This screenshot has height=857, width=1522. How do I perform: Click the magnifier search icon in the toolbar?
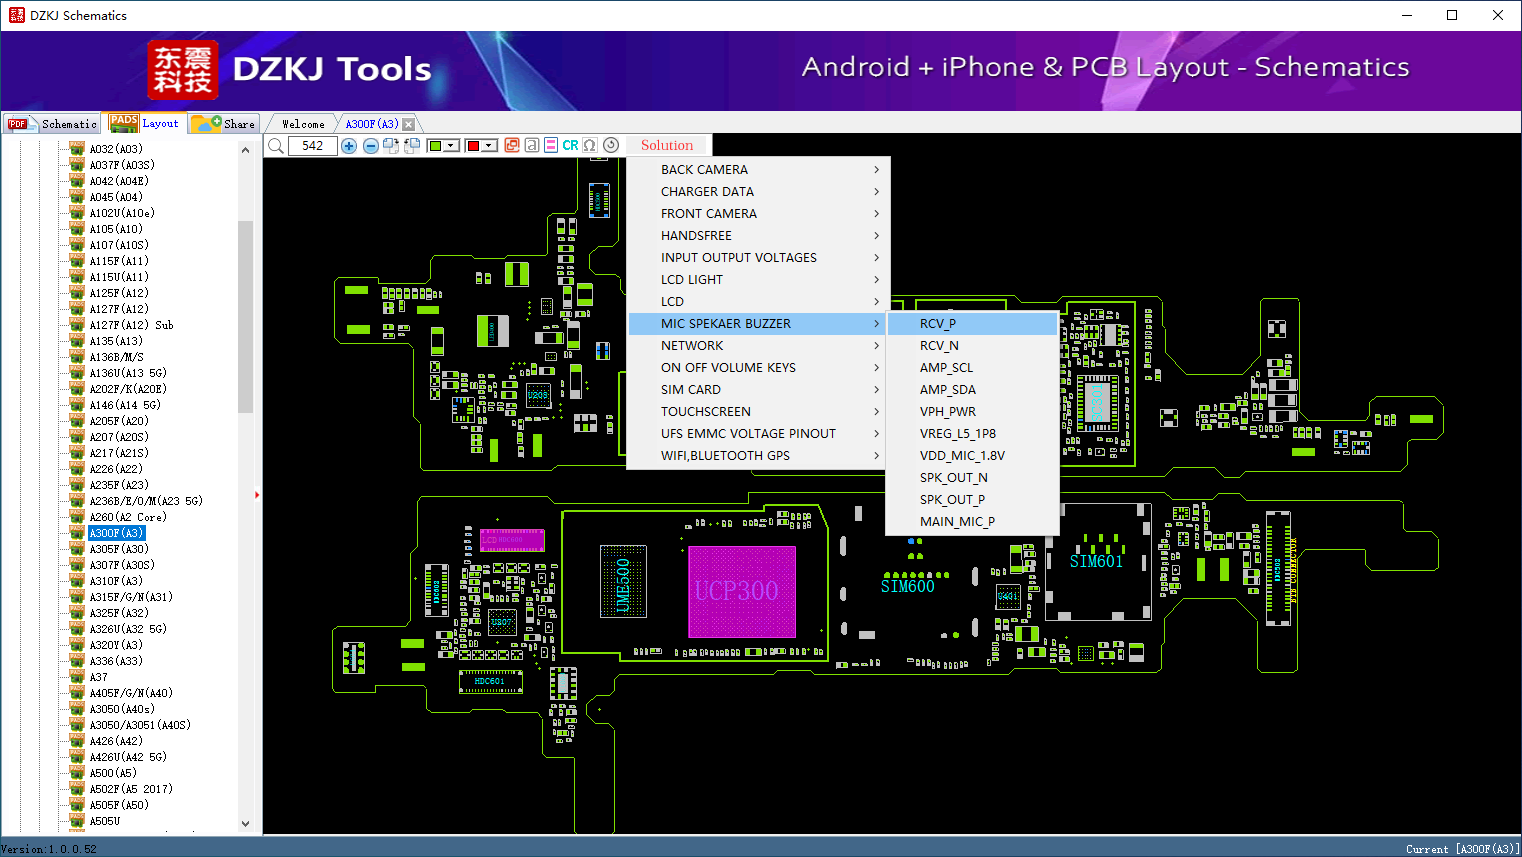[x=276, y=146]
